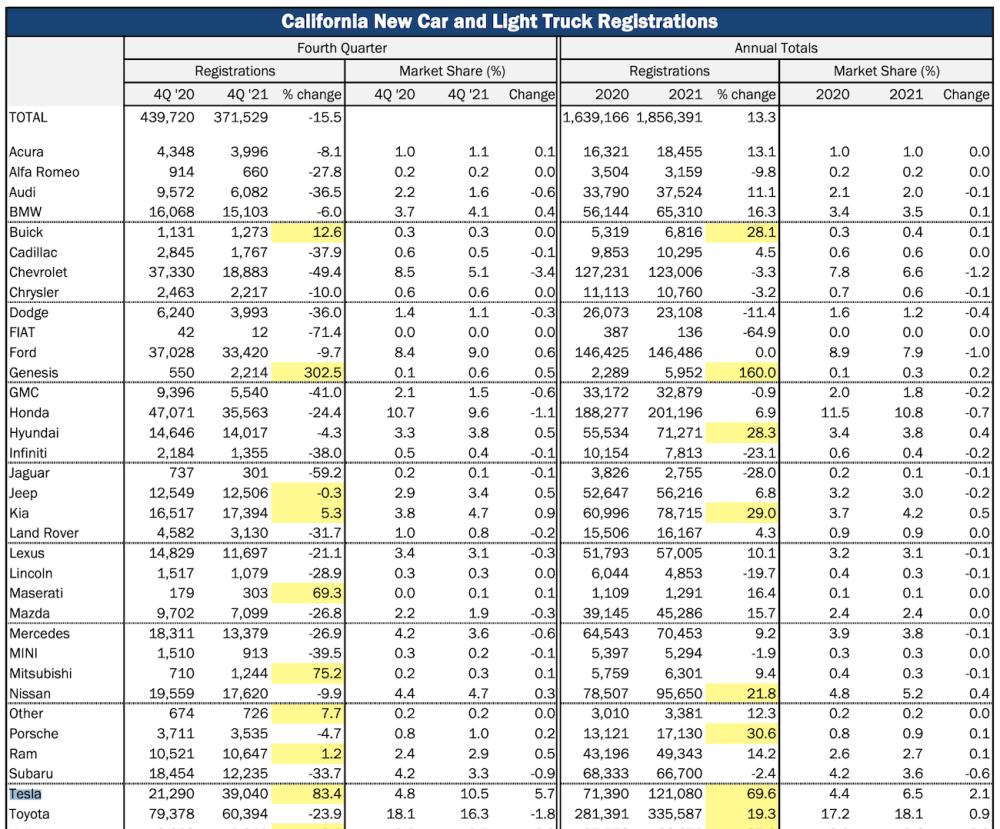Select the Audi row label
The height and width of the screenshot is (829, 1000).
[x=22, y=193]
